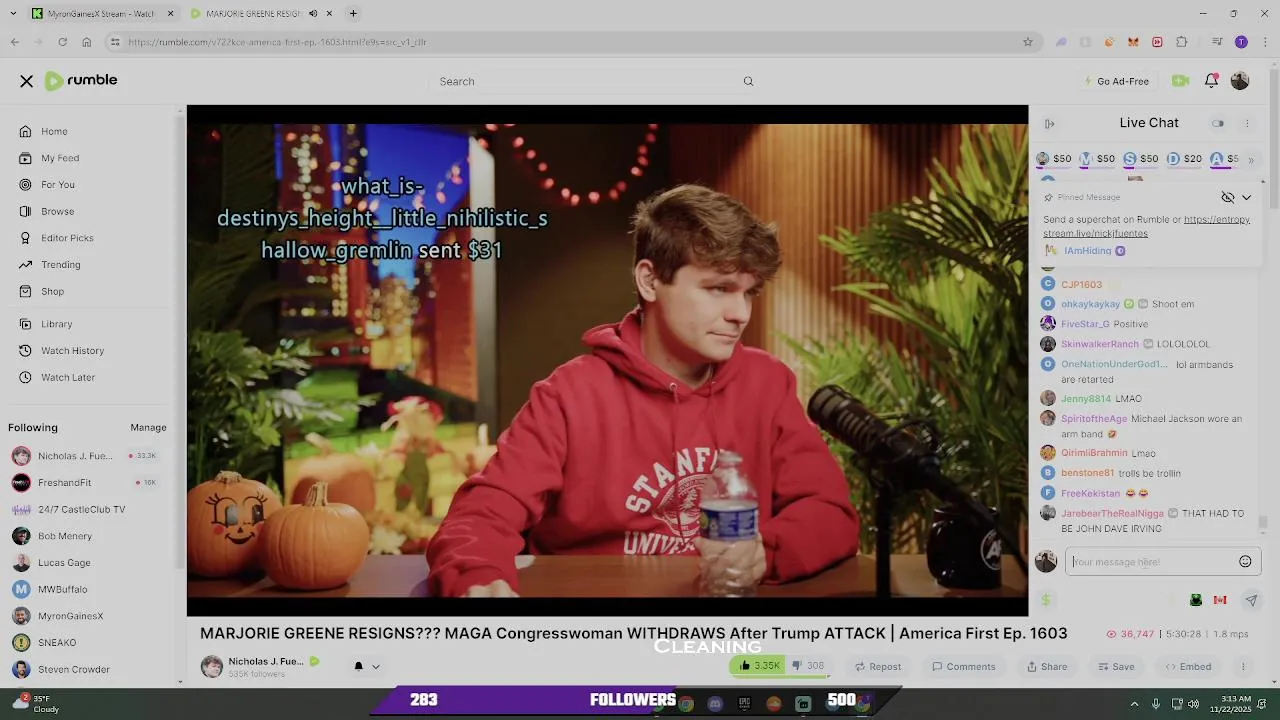Open browser extensions puzzle icon
The width and height of the screenshot is (1280, 720).
1182,42
